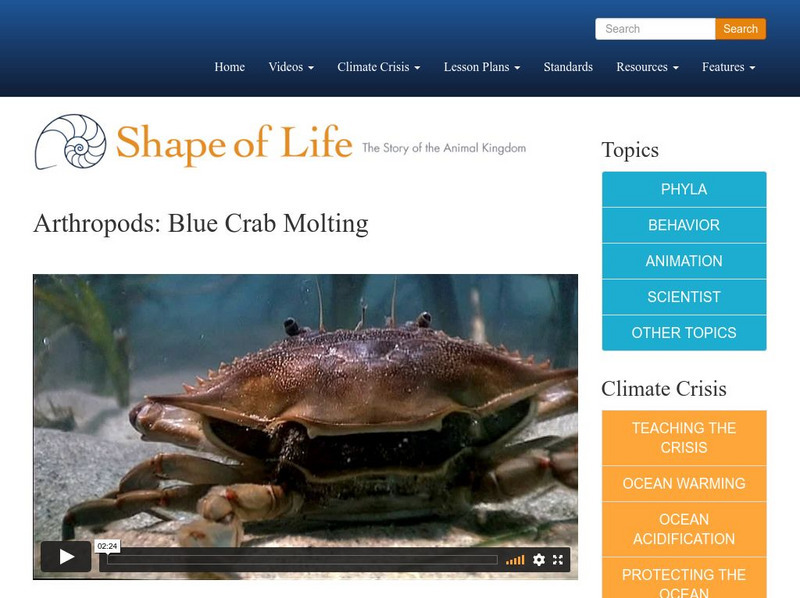Click the BEHAVIOR topic link
The height and width of the screenshot is (598, 800).
[683, 225]
